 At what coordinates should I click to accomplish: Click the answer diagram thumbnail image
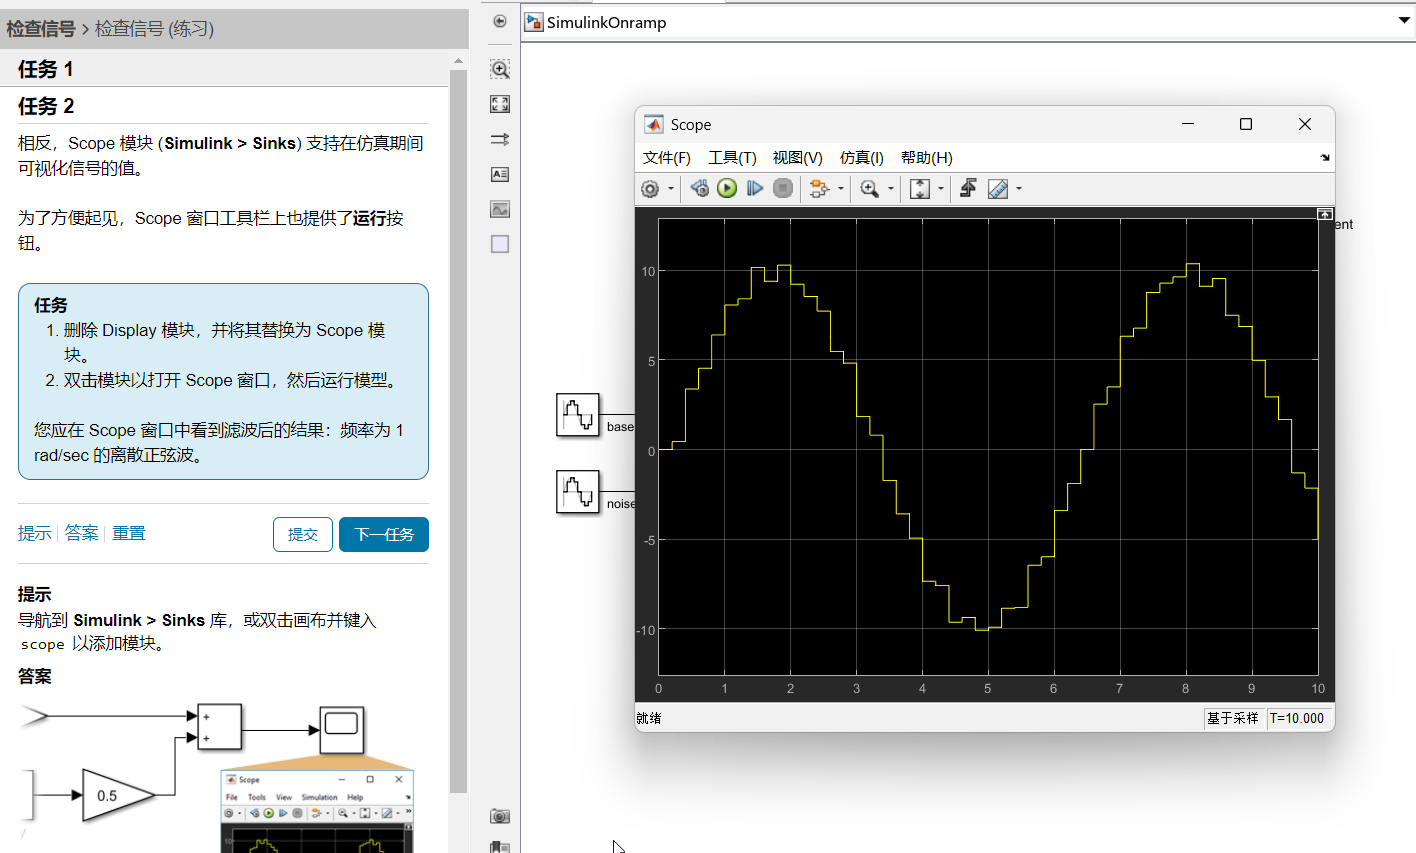[218, 777]
